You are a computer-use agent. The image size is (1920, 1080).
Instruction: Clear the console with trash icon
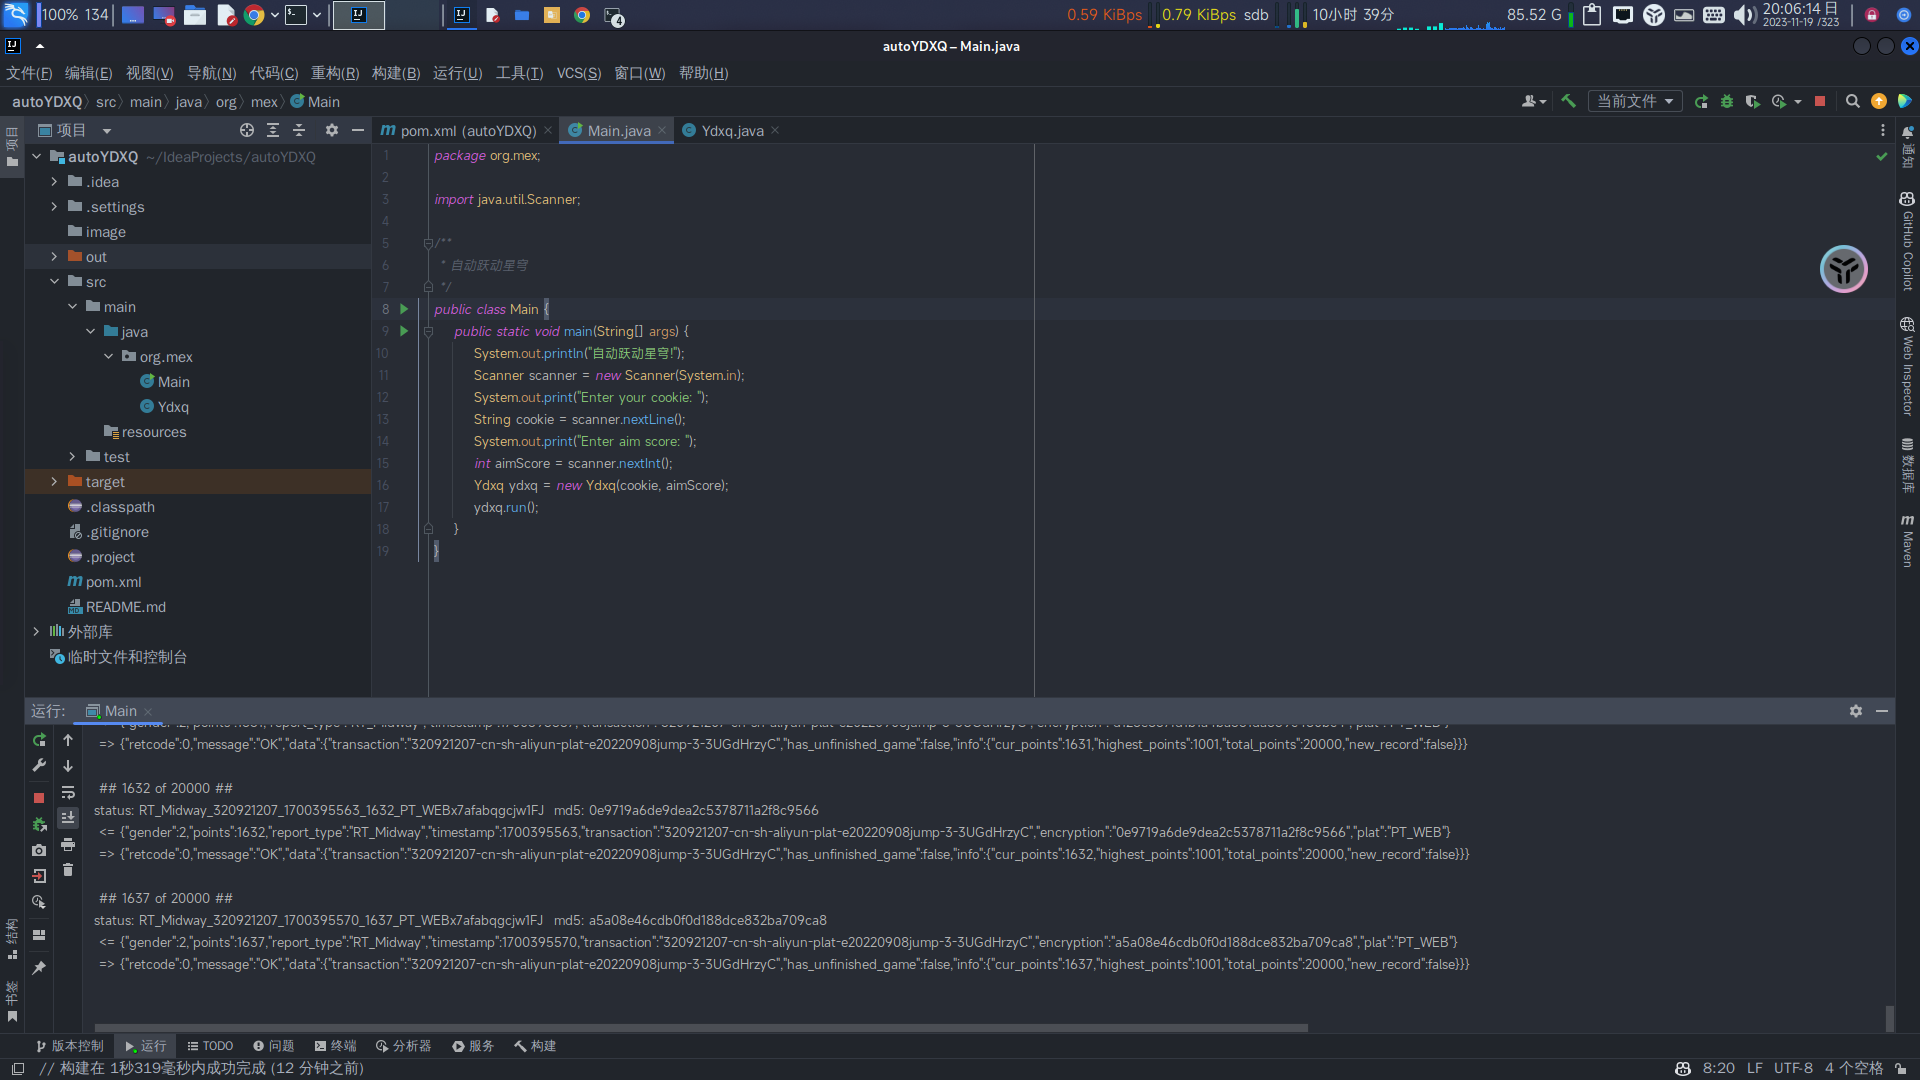(68, 870)
